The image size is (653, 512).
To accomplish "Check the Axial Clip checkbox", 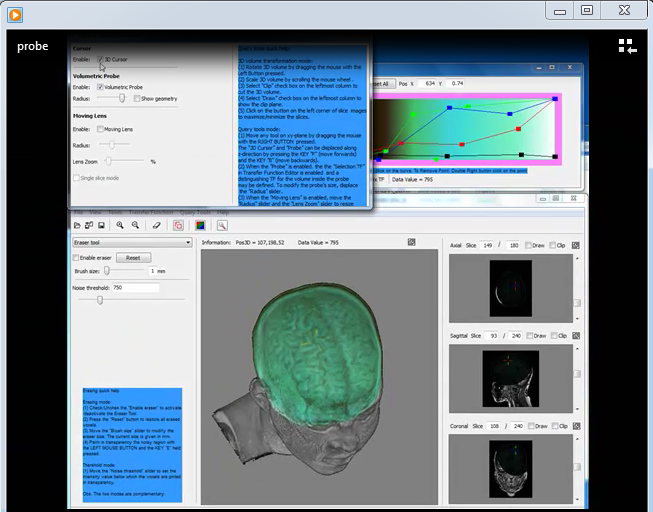I will tap(553, 245).
